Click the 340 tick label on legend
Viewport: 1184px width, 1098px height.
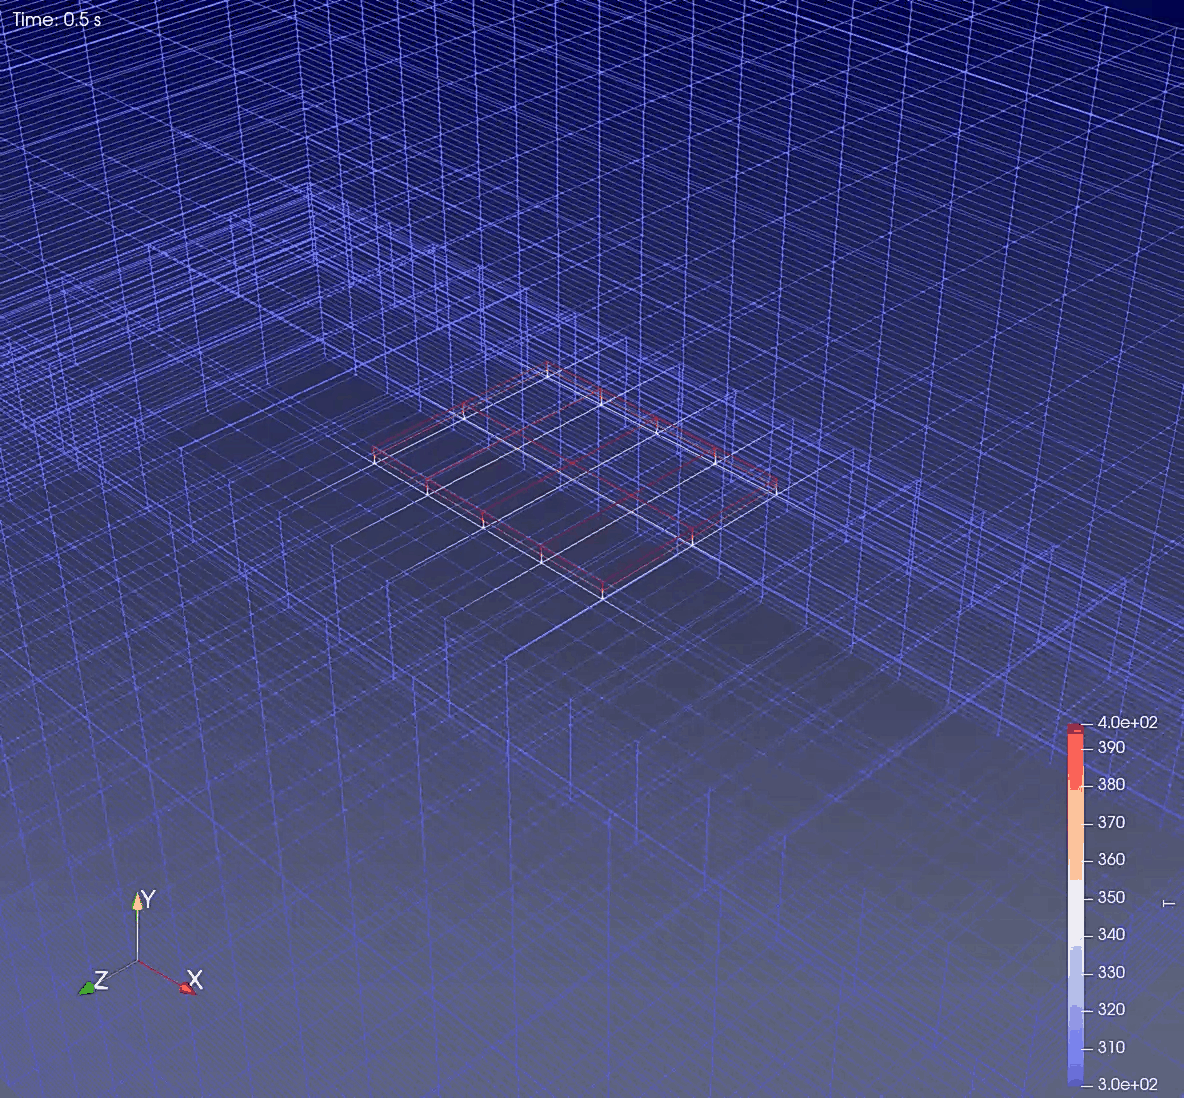coord(1111,935)
